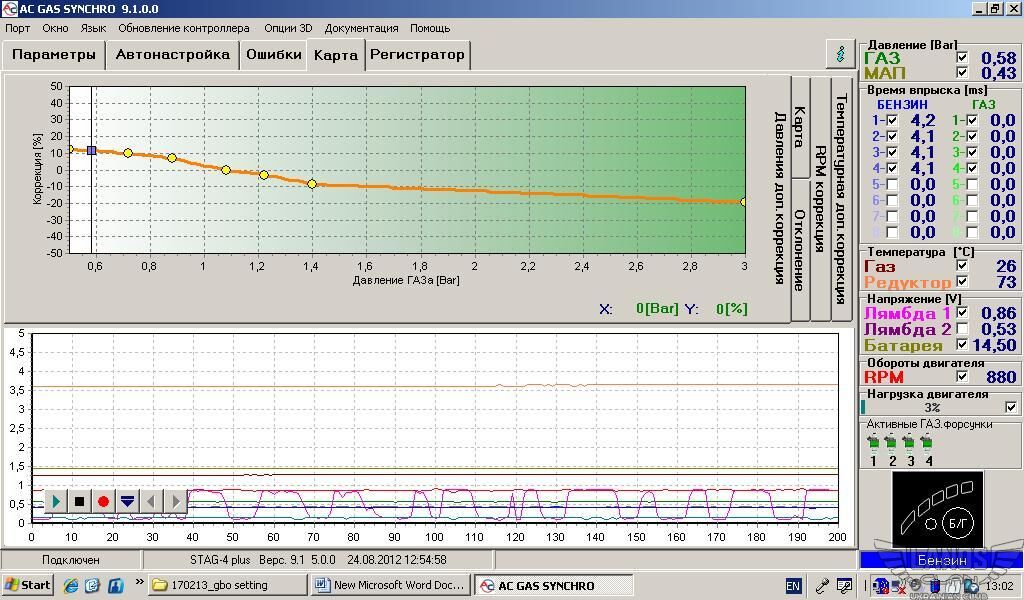Select the RPM коррекция vertical tab

coord(820,200)
